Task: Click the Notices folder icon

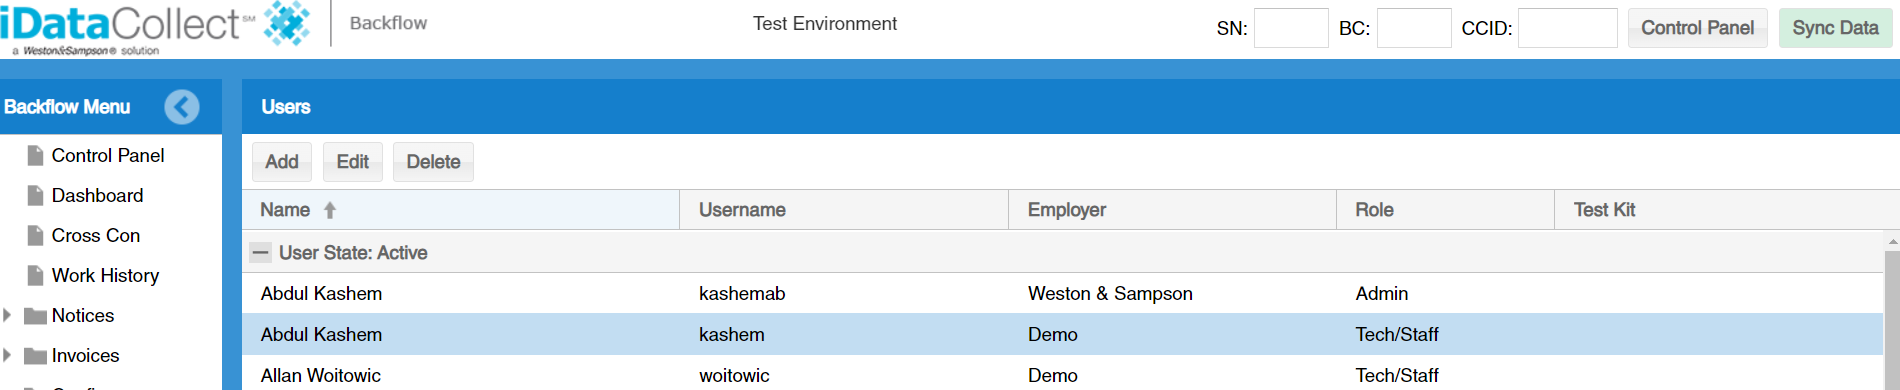Action: pyautogui.click(x=36, y=316)
